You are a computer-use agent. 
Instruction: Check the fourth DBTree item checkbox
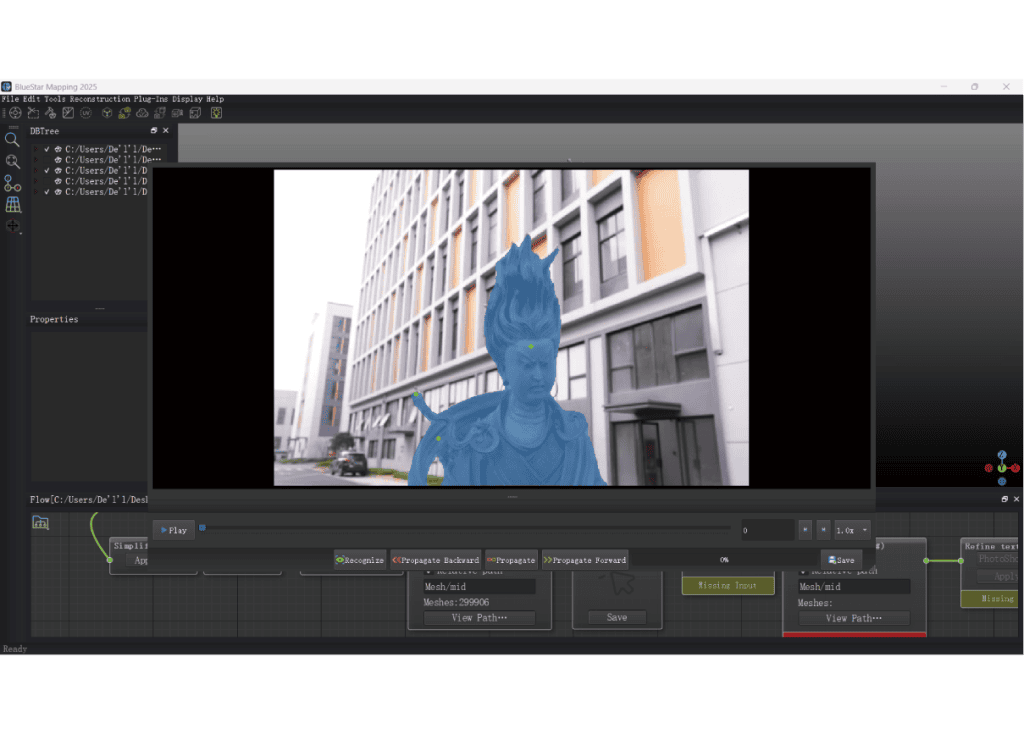[47, 181]
